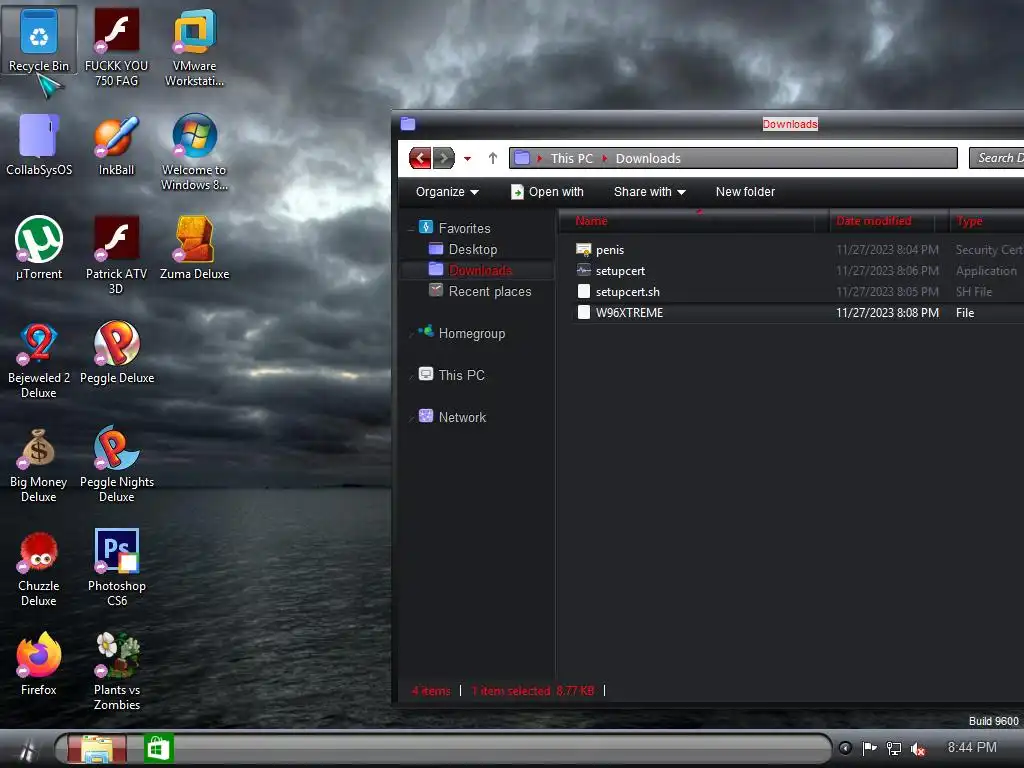Launch µTorrent from the desktop
This screenshot has width=1024, height=768.
[39, 249]
